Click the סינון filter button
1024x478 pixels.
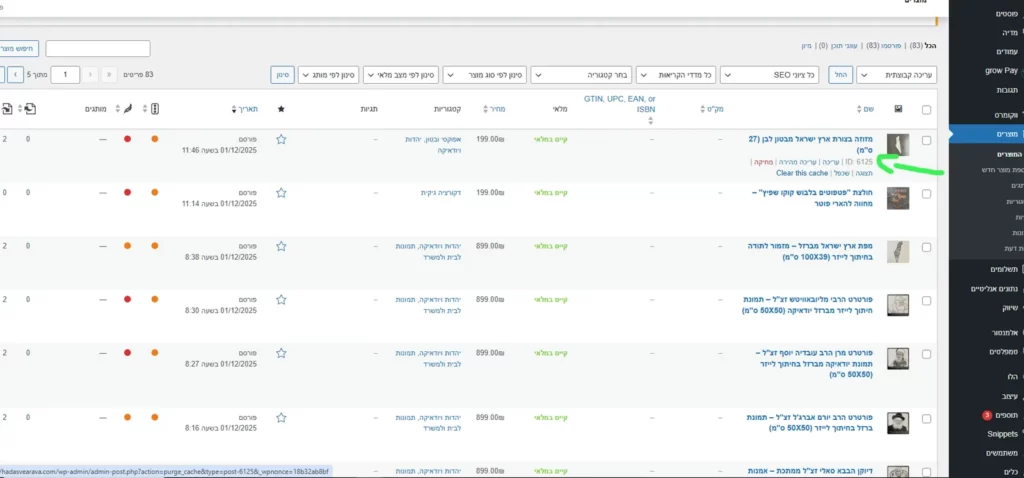pos(282,75)
